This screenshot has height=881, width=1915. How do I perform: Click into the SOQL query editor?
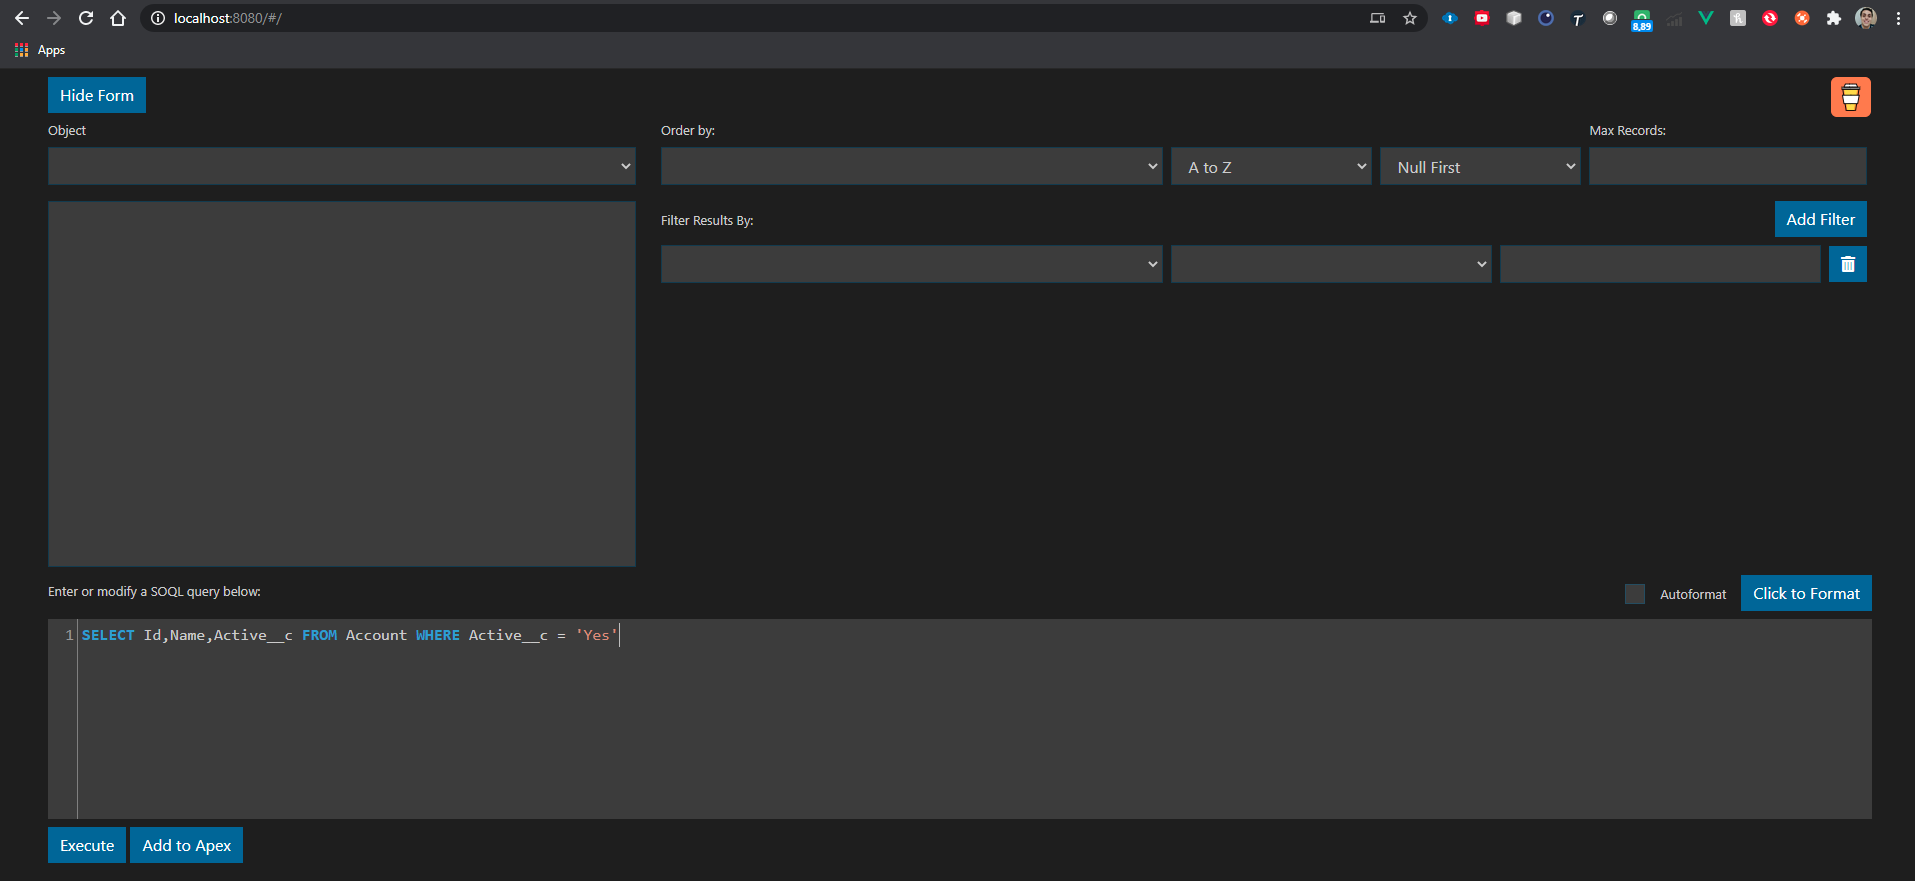click(x=960, y=719)
